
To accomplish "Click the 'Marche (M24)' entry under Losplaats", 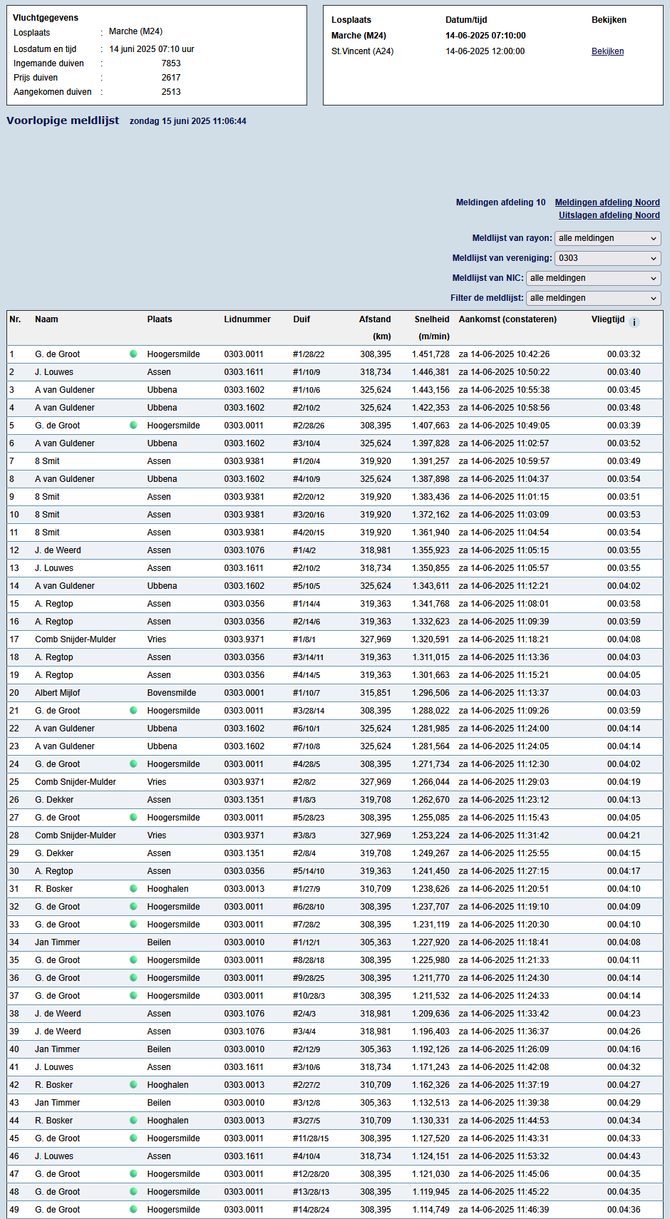I will pyautogui.click(x=359, y=35).
